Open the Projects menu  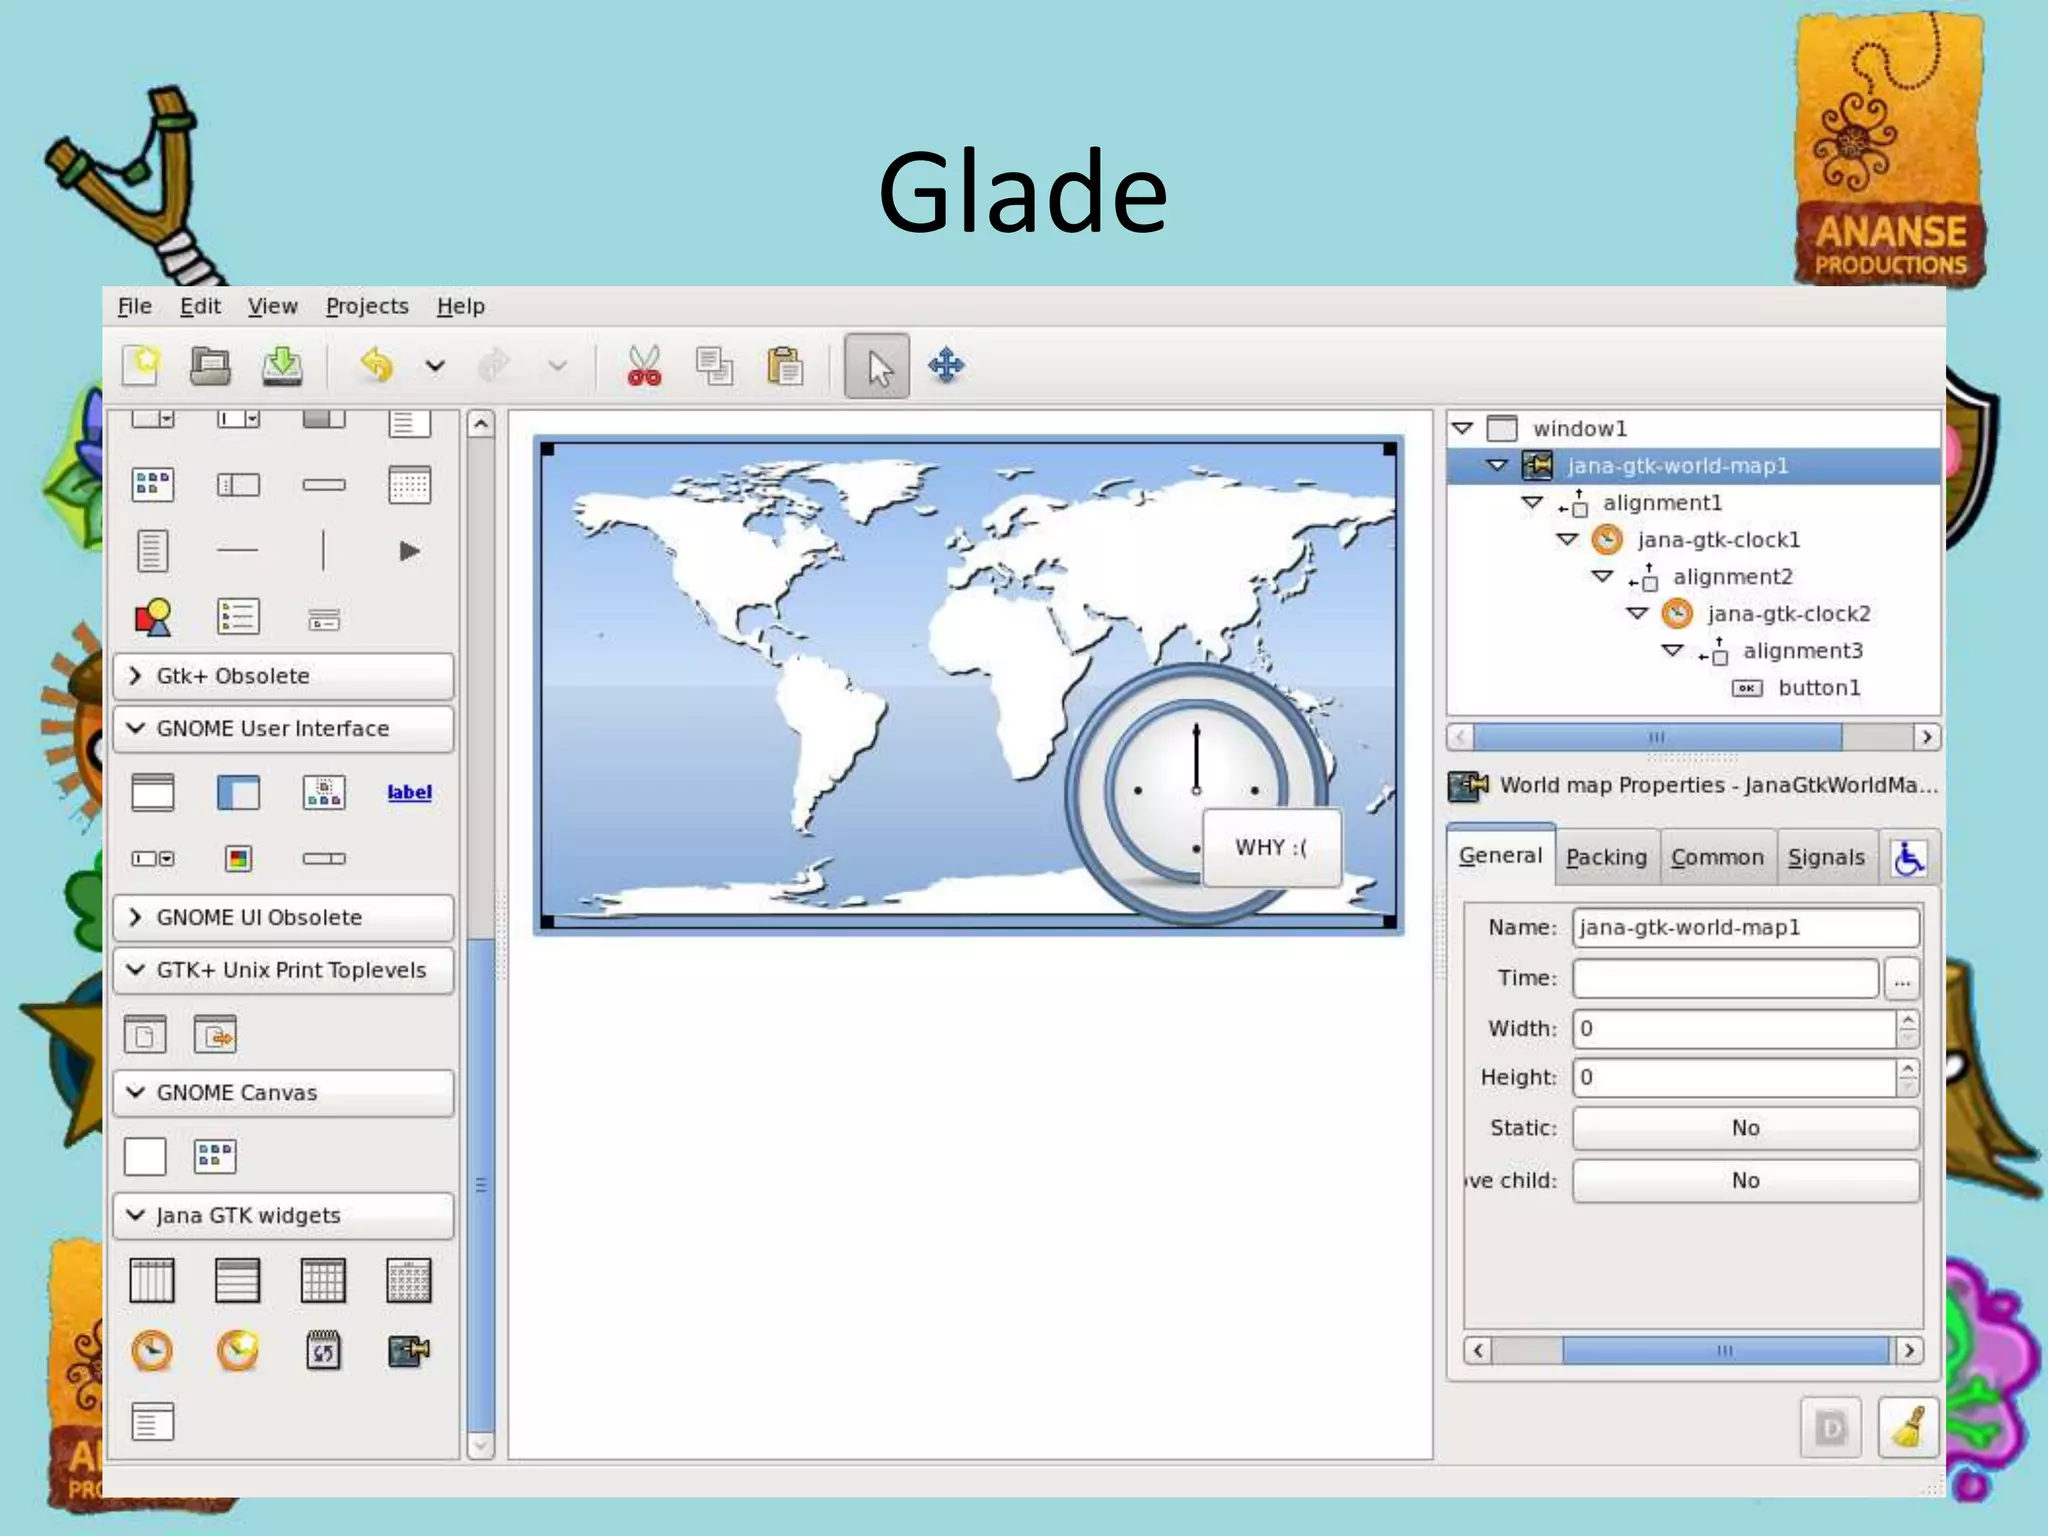[367, 306]
